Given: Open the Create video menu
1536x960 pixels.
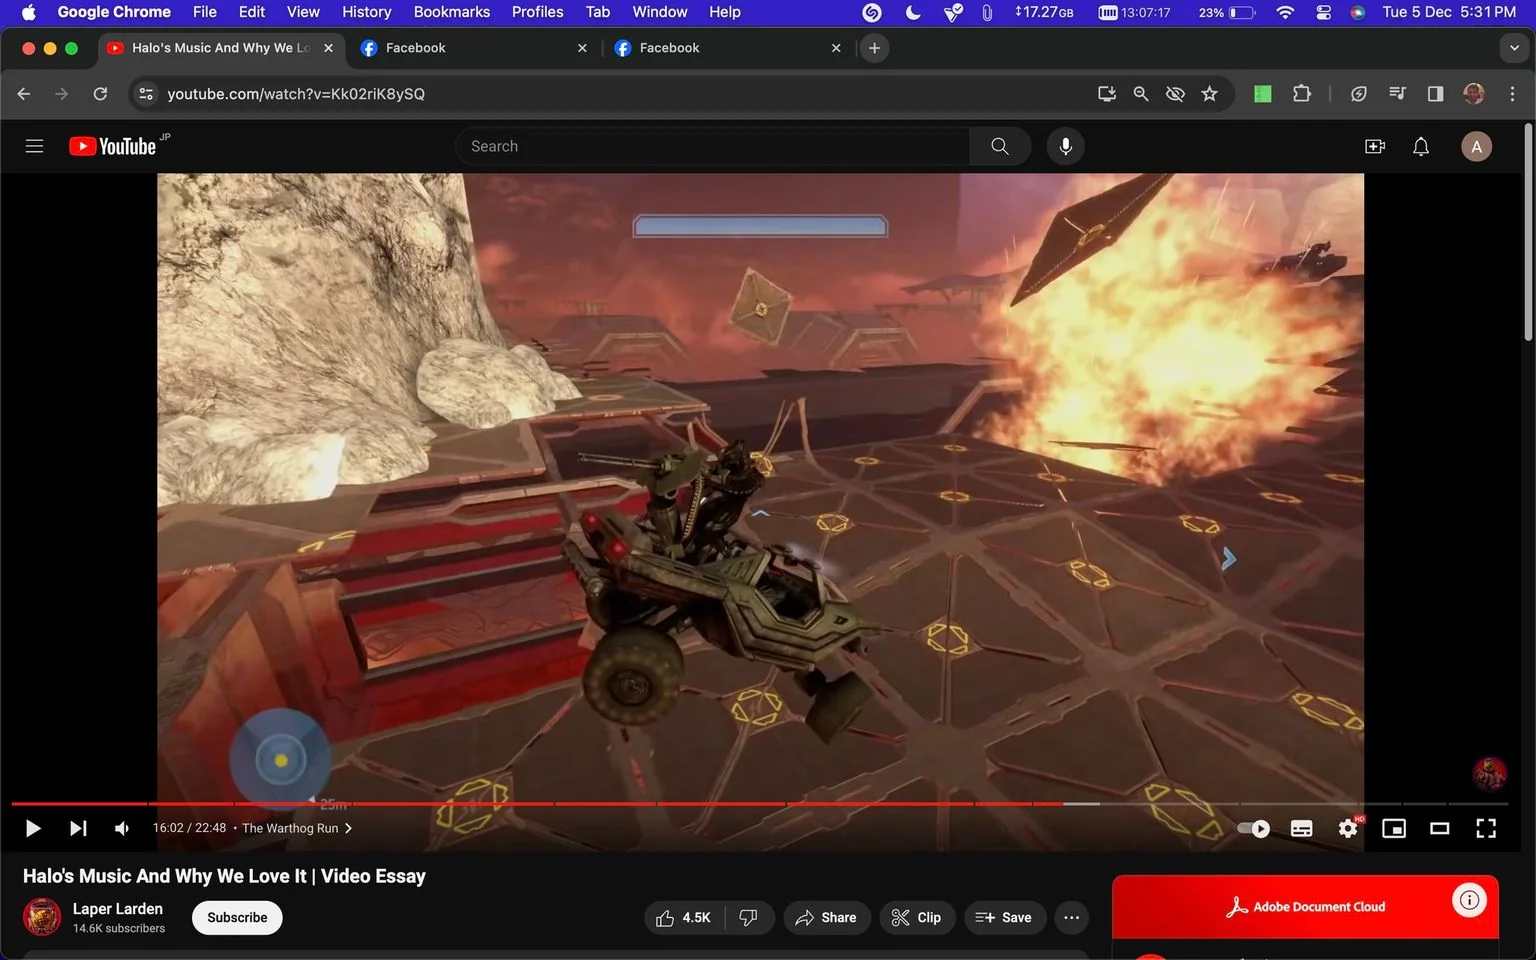Looking at the screenshot, I should (x=1375, y=146).
